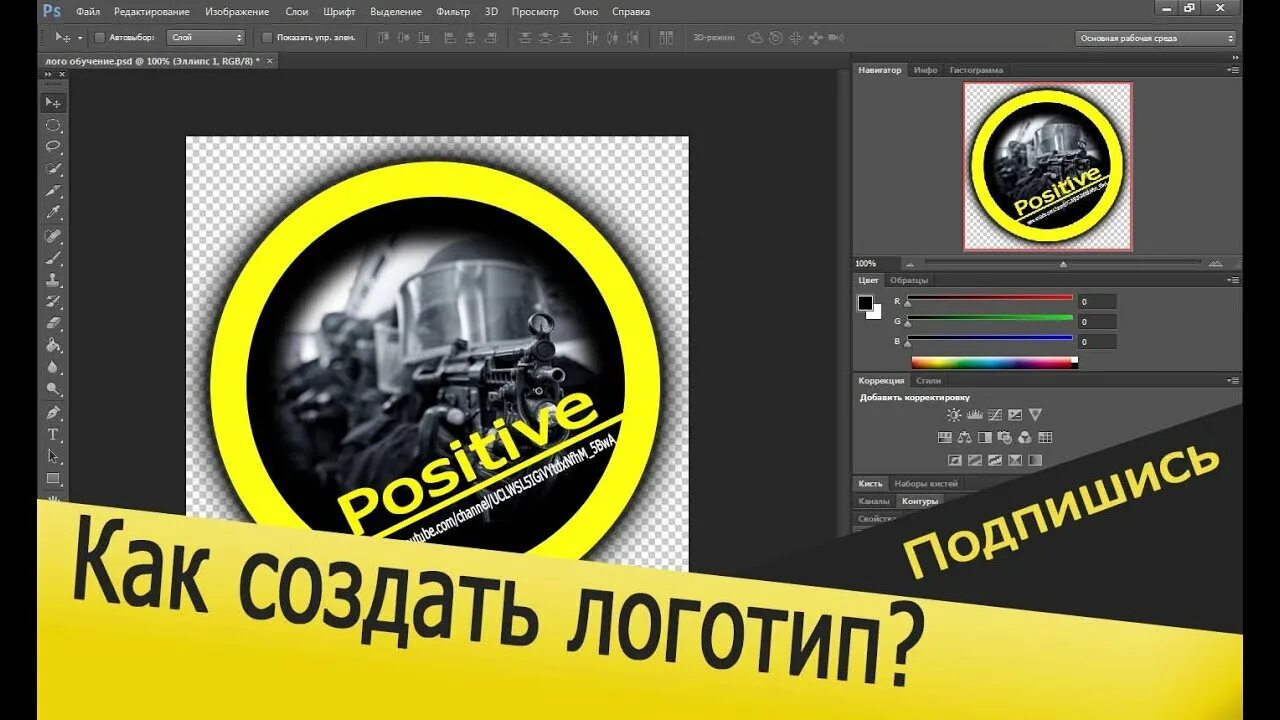
Task: Select the Clone Stamp tool
Action: pos(54,280)
